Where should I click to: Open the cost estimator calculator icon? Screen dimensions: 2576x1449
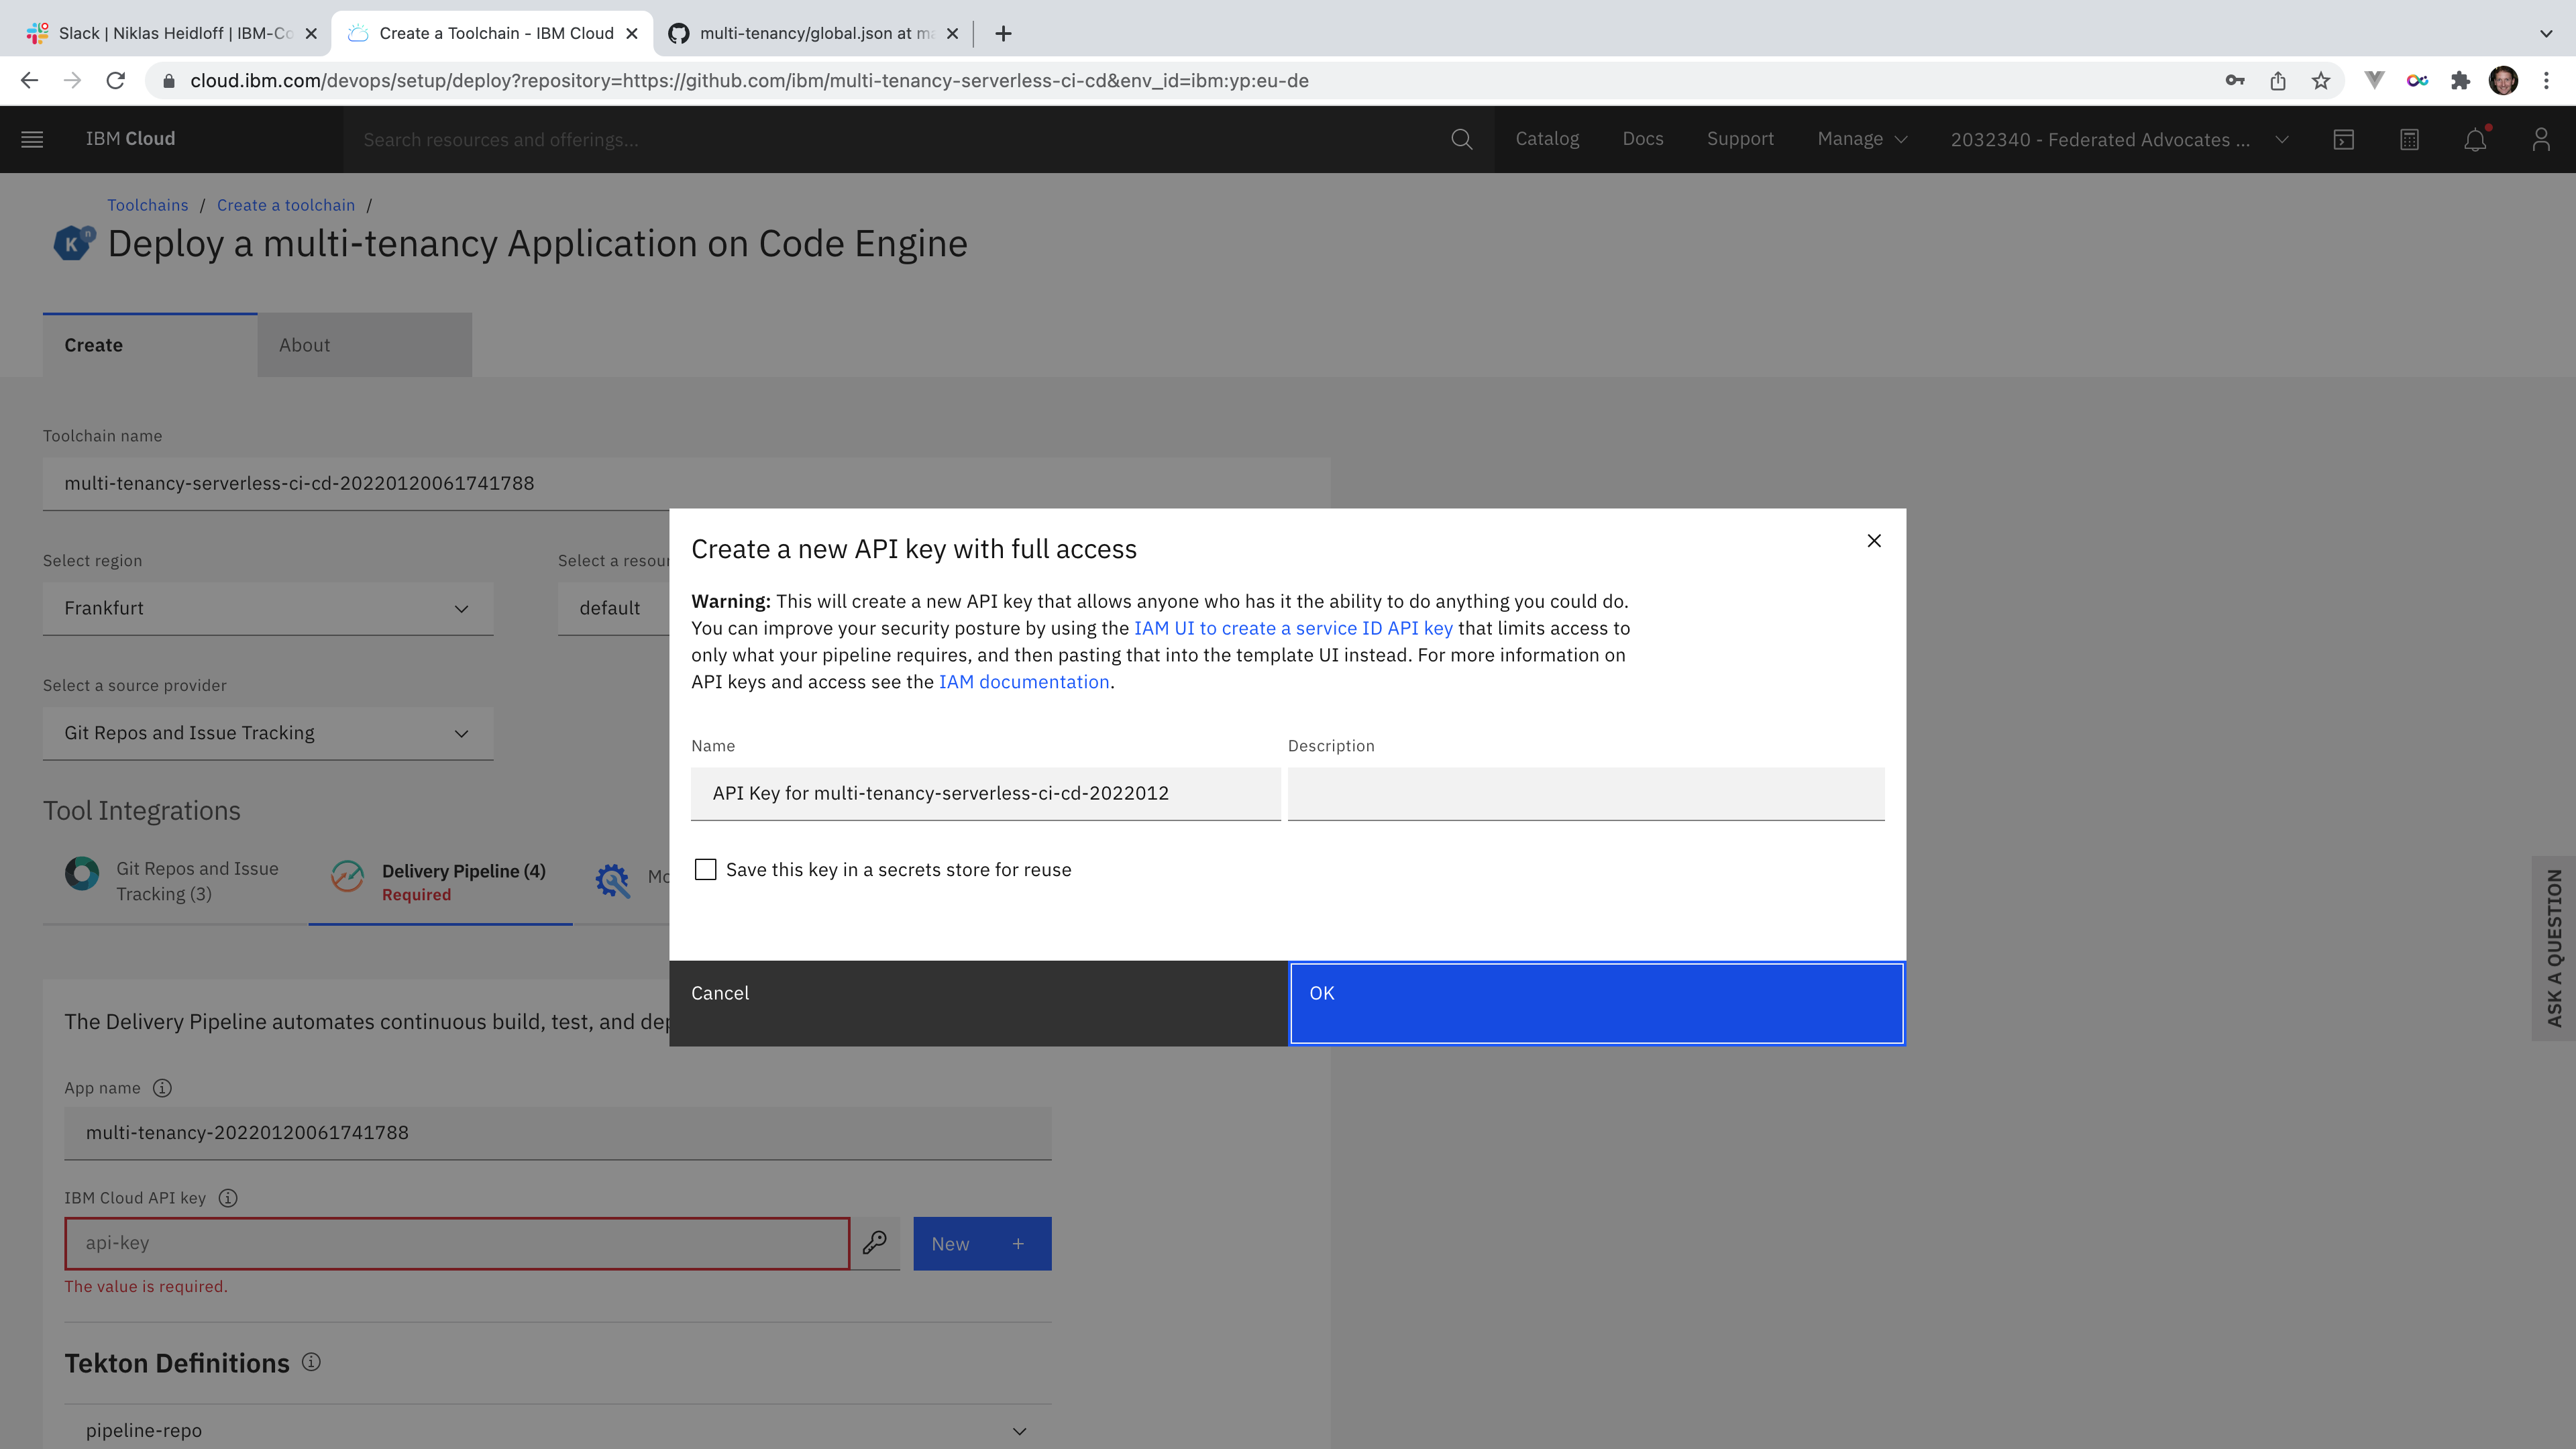[2409, 139]
